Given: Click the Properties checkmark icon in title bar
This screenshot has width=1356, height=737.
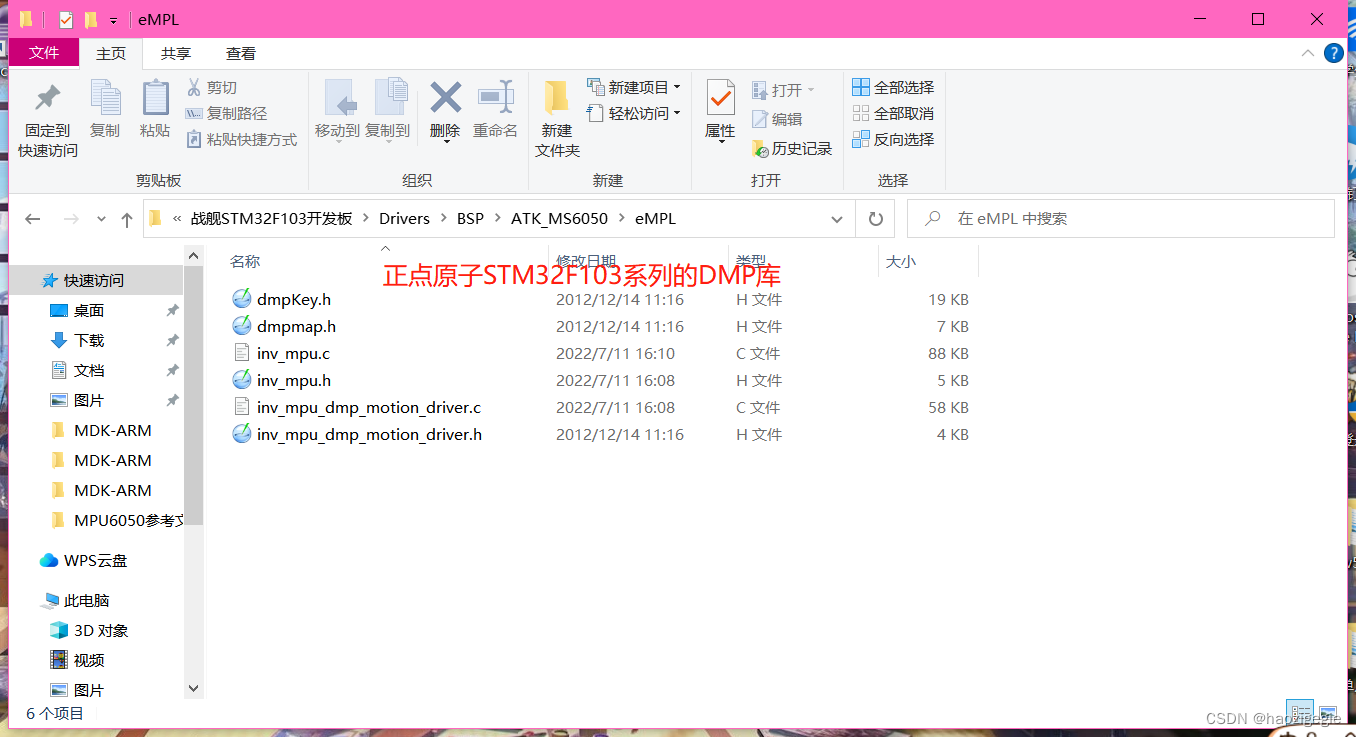Looking at the screenshot, I should [x=66, y=19].
